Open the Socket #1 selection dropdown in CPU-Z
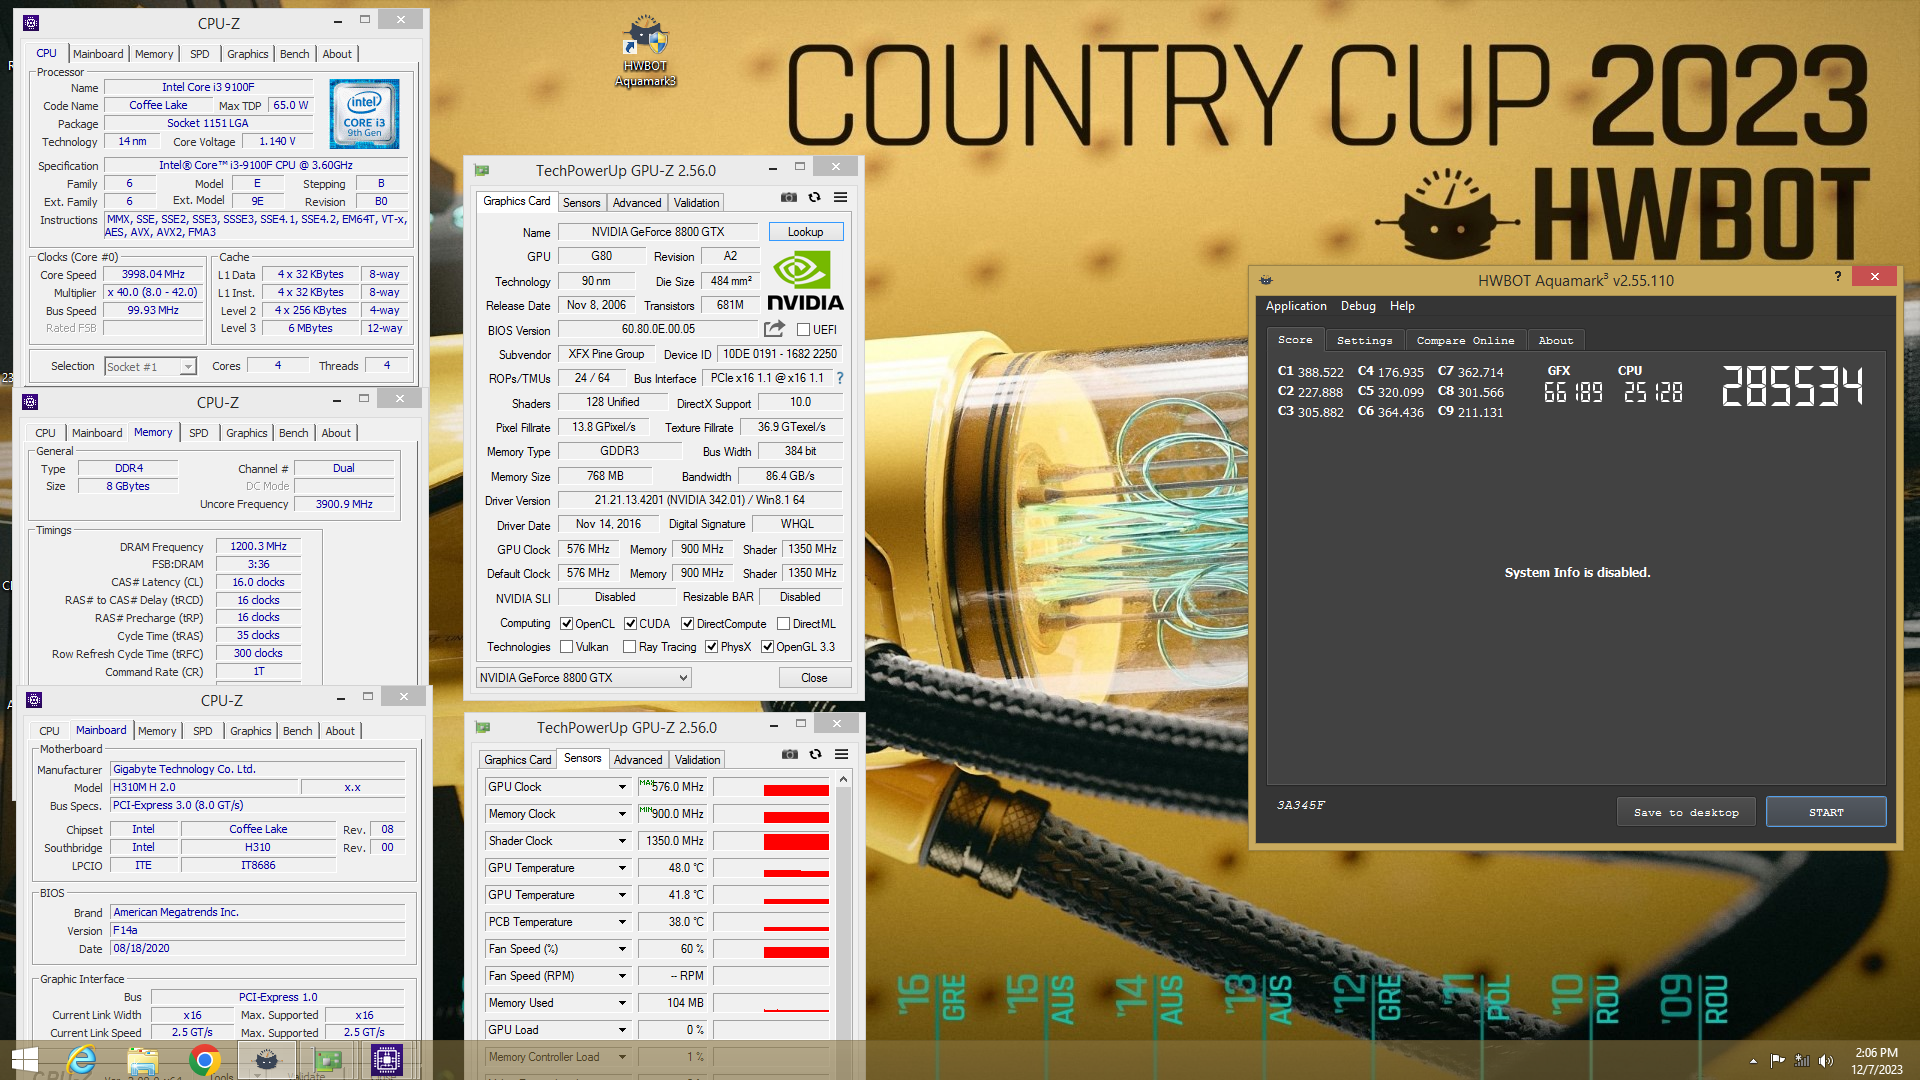Viewport: 1920px width, 1080px height. tap(150, 367)
